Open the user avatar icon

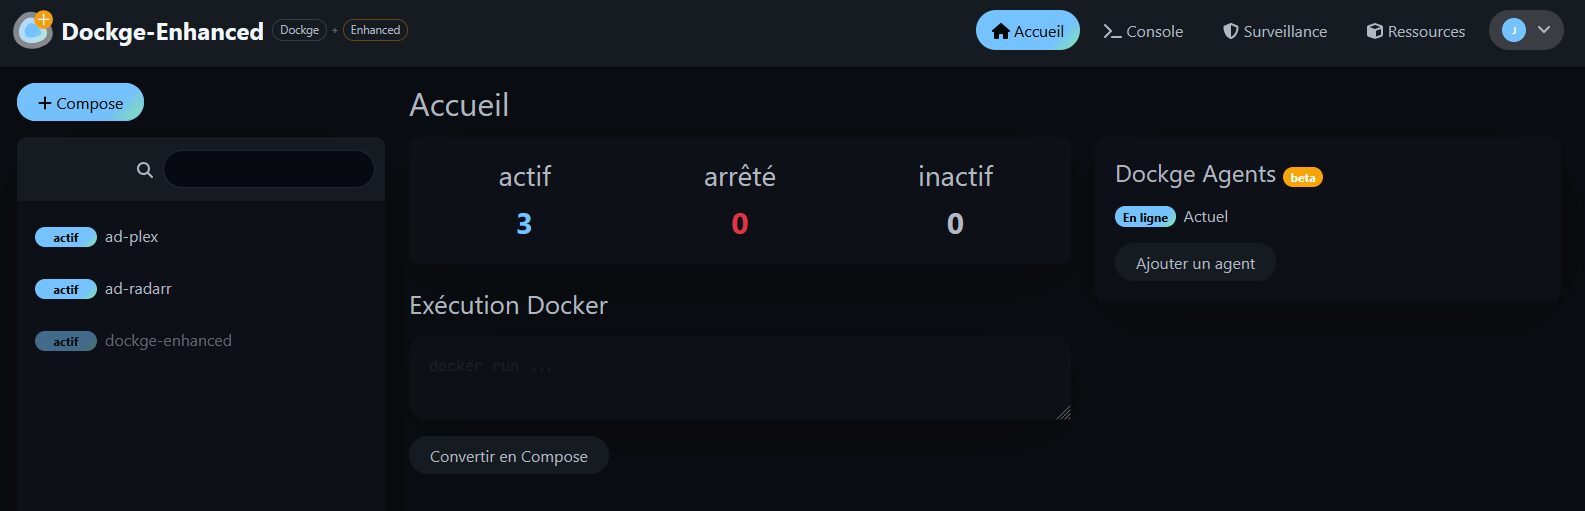pos(1514,30)
